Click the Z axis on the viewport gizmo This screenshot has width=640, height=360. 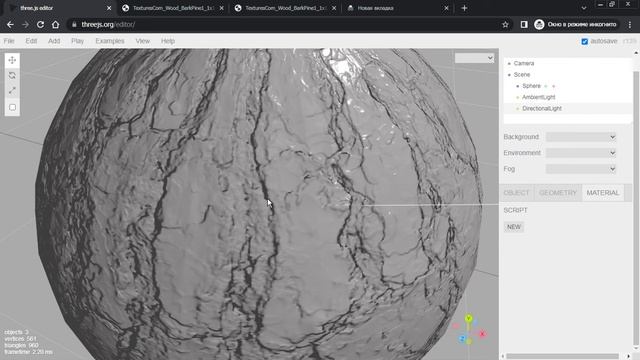click(x=462, y=339)
